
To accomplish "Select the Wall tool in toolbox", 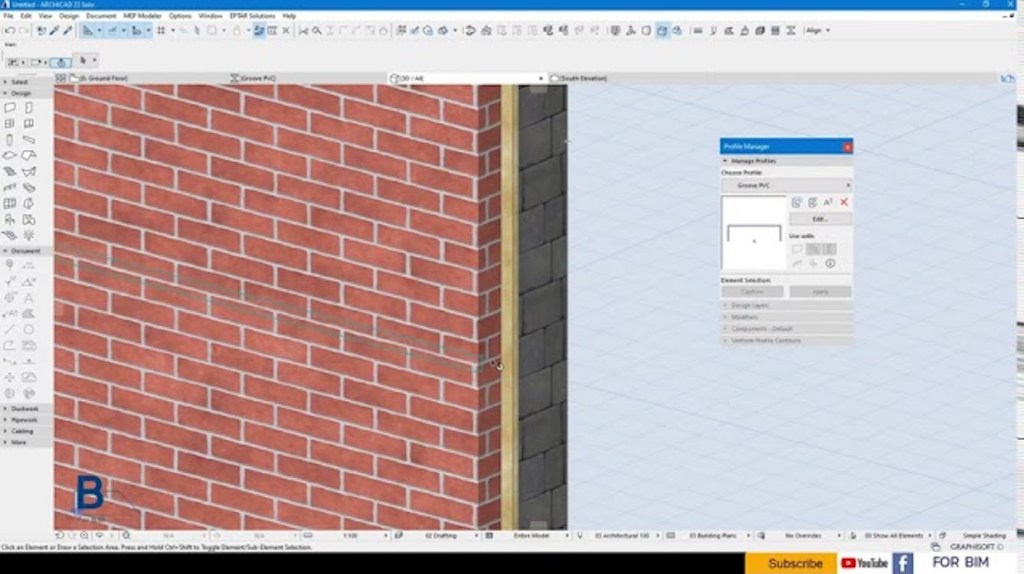I will [10, 108].
